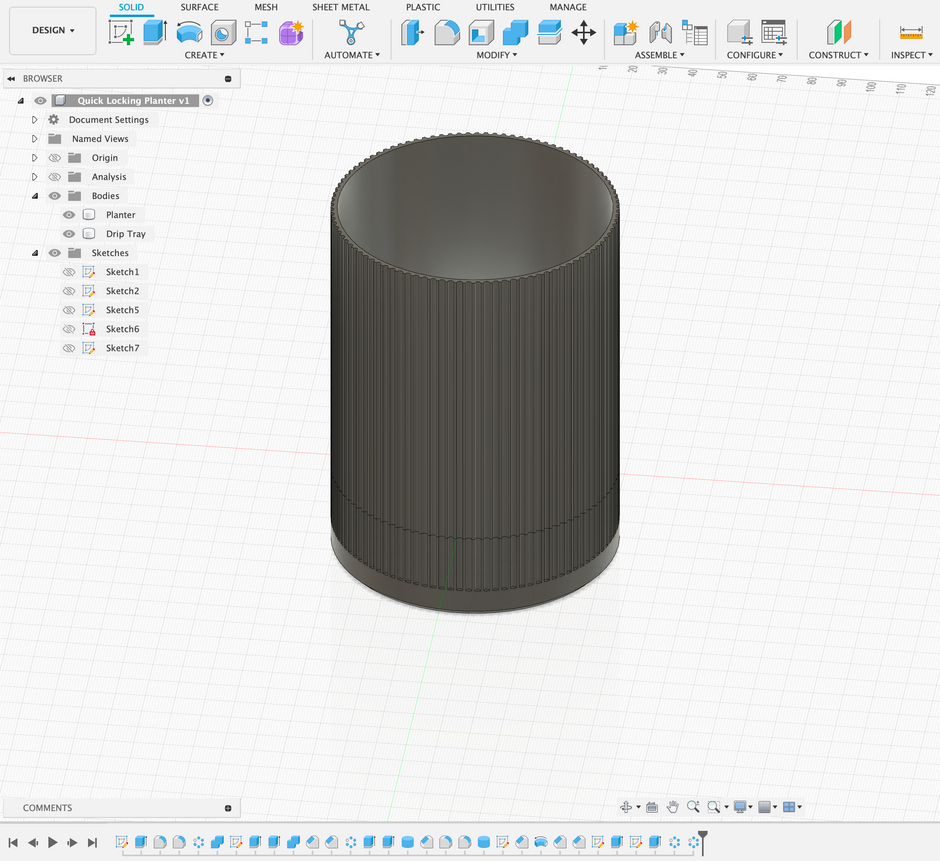Click the Shell tool in Modify
Image resolution: width=940 pixels, height=861 pixels.
click(482, 33)
